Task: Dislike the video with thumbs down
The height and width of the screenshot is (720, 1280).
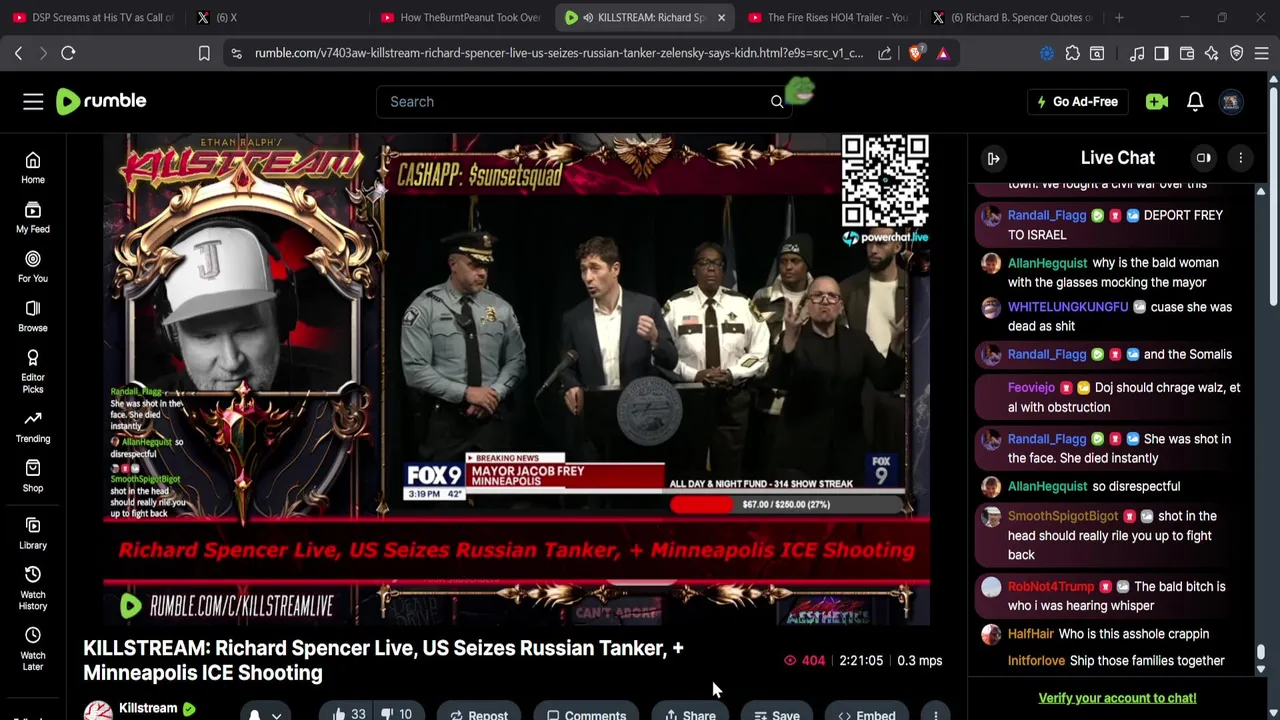Action: tap(397, 714)
